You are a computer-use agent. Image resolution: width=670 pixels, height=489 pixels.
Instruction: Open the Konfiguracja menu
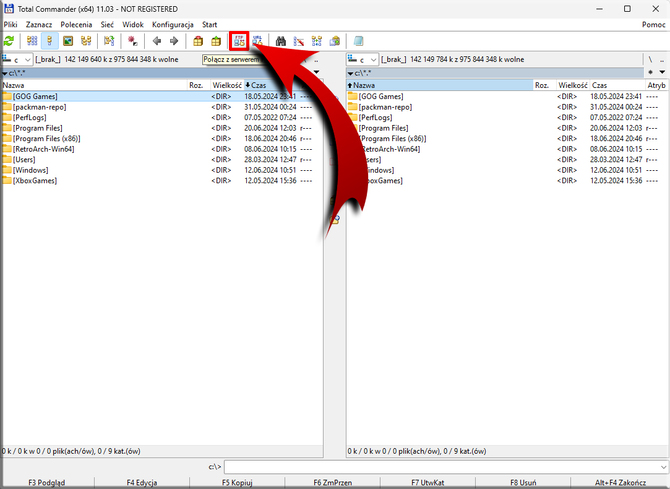pyautogui.click(x=173, y=25)
